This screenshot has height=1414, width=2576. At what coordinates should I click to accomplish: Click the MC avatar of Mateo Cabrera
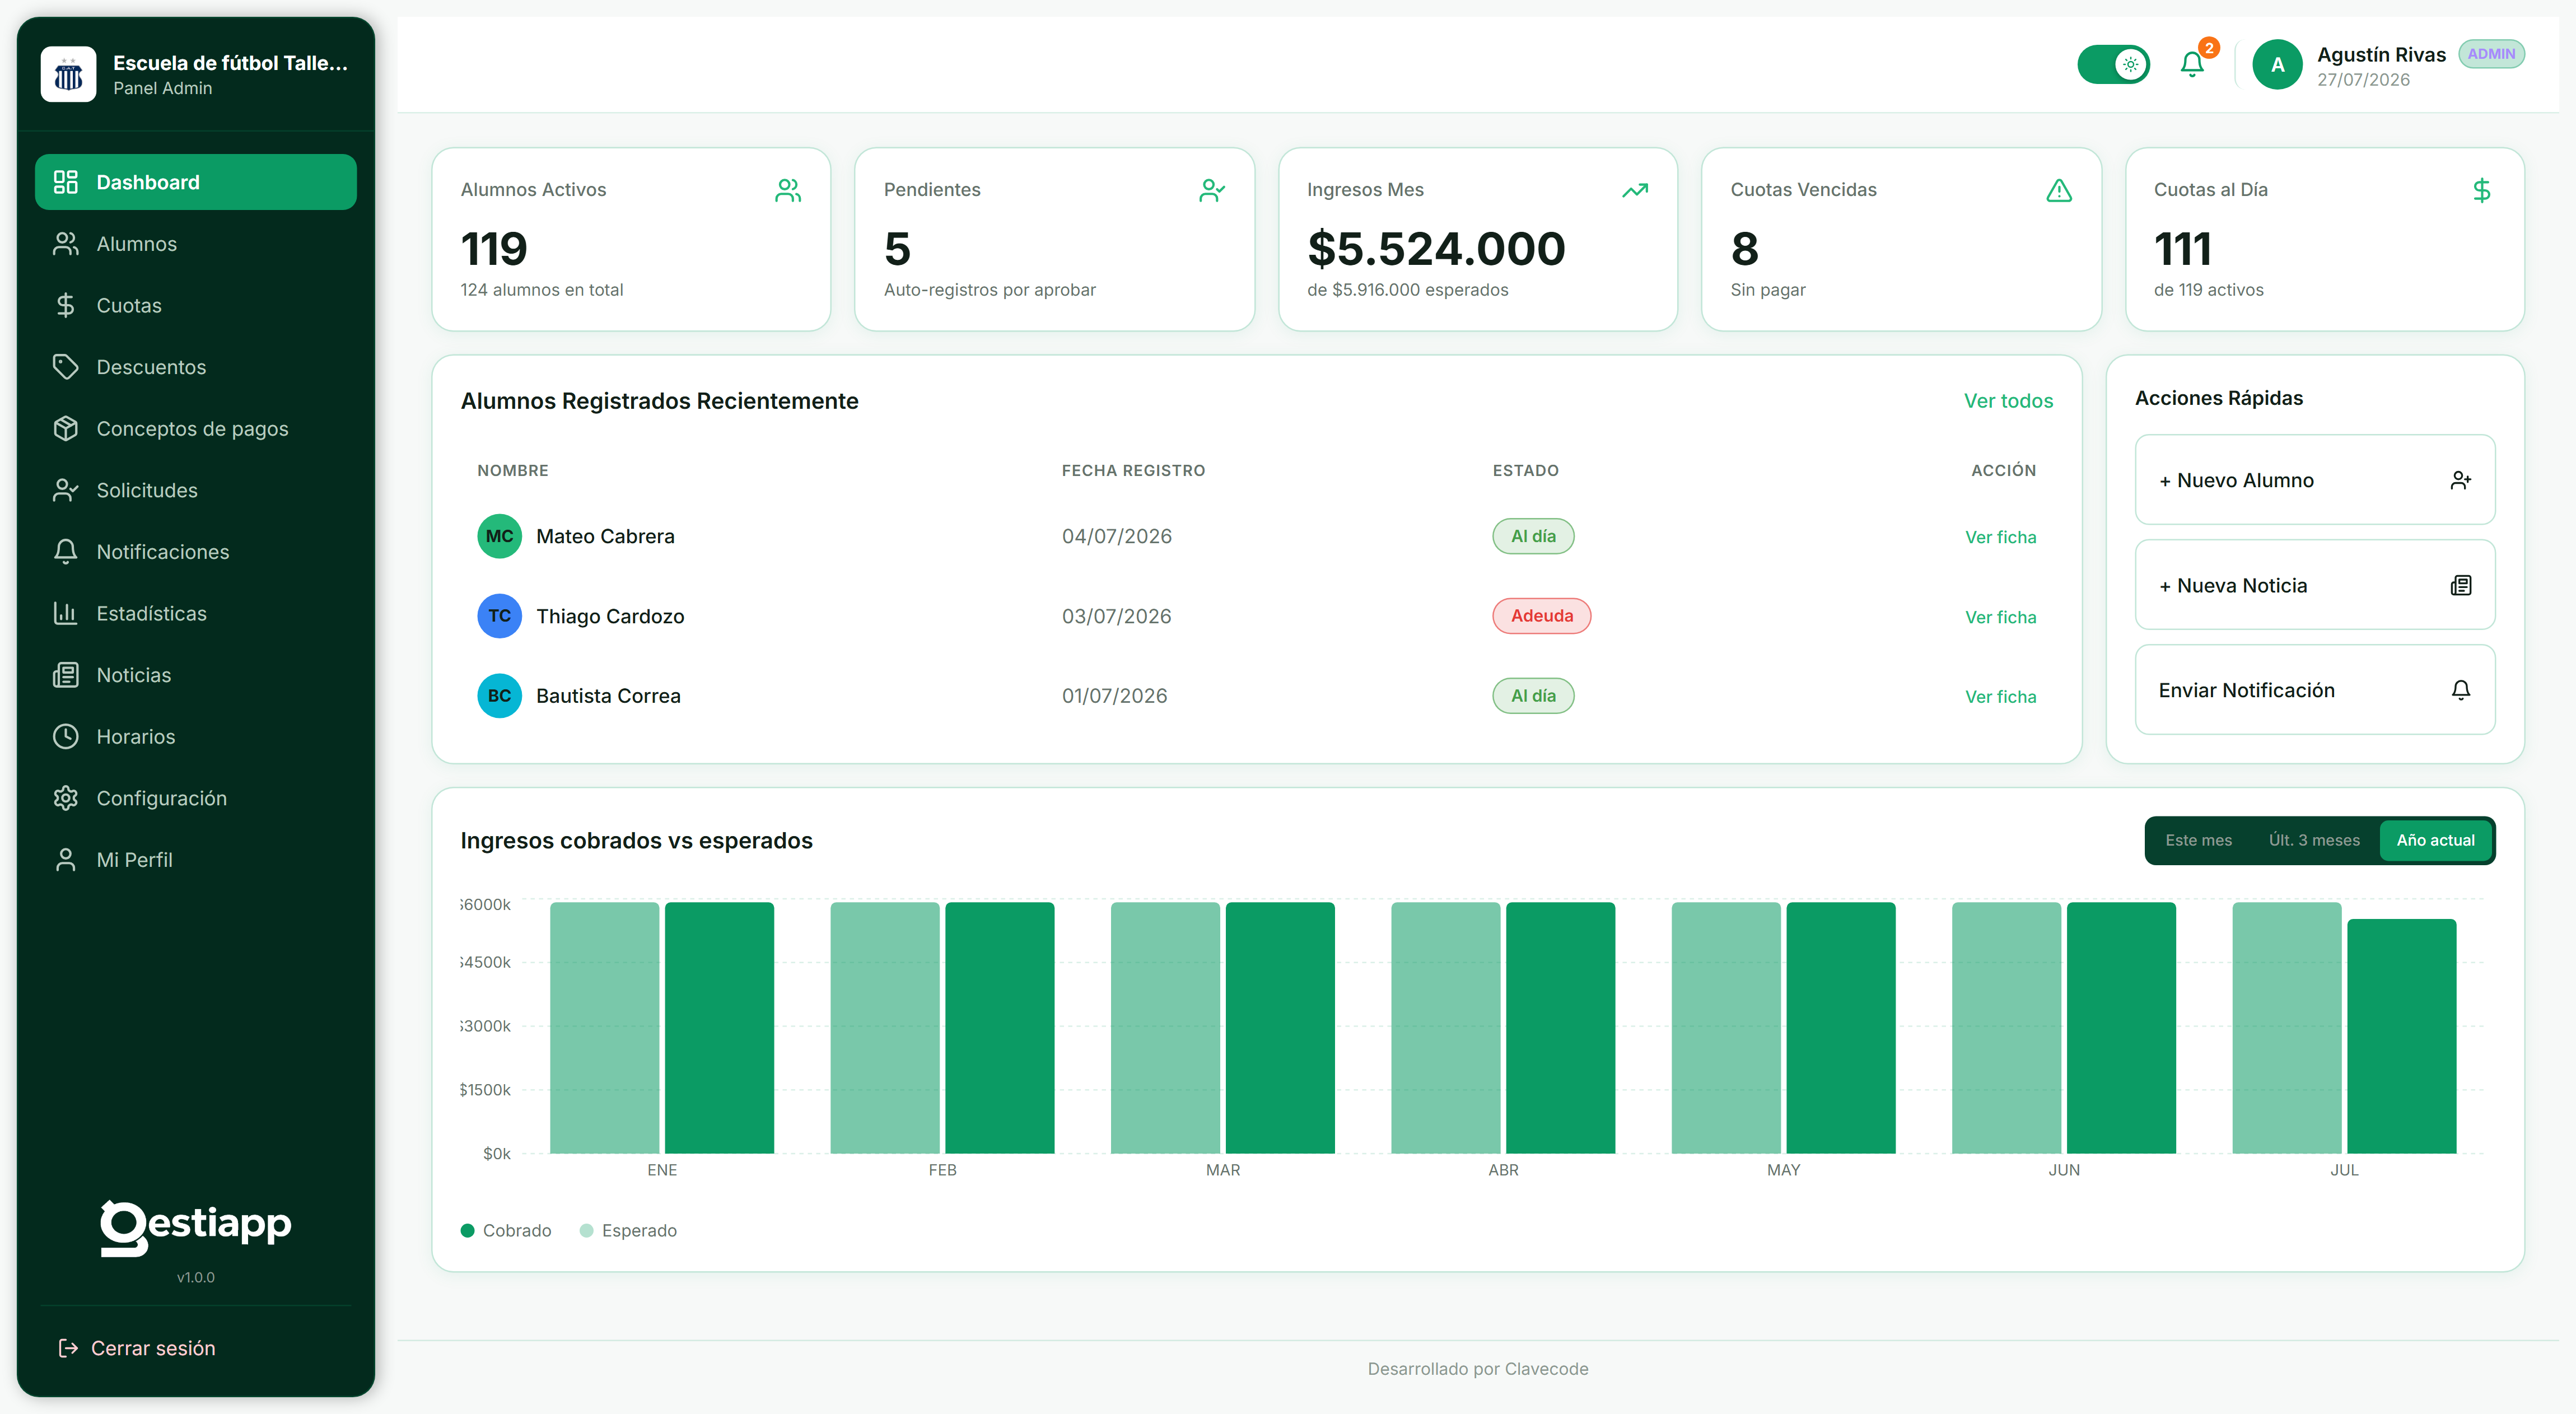pos(499,536)
